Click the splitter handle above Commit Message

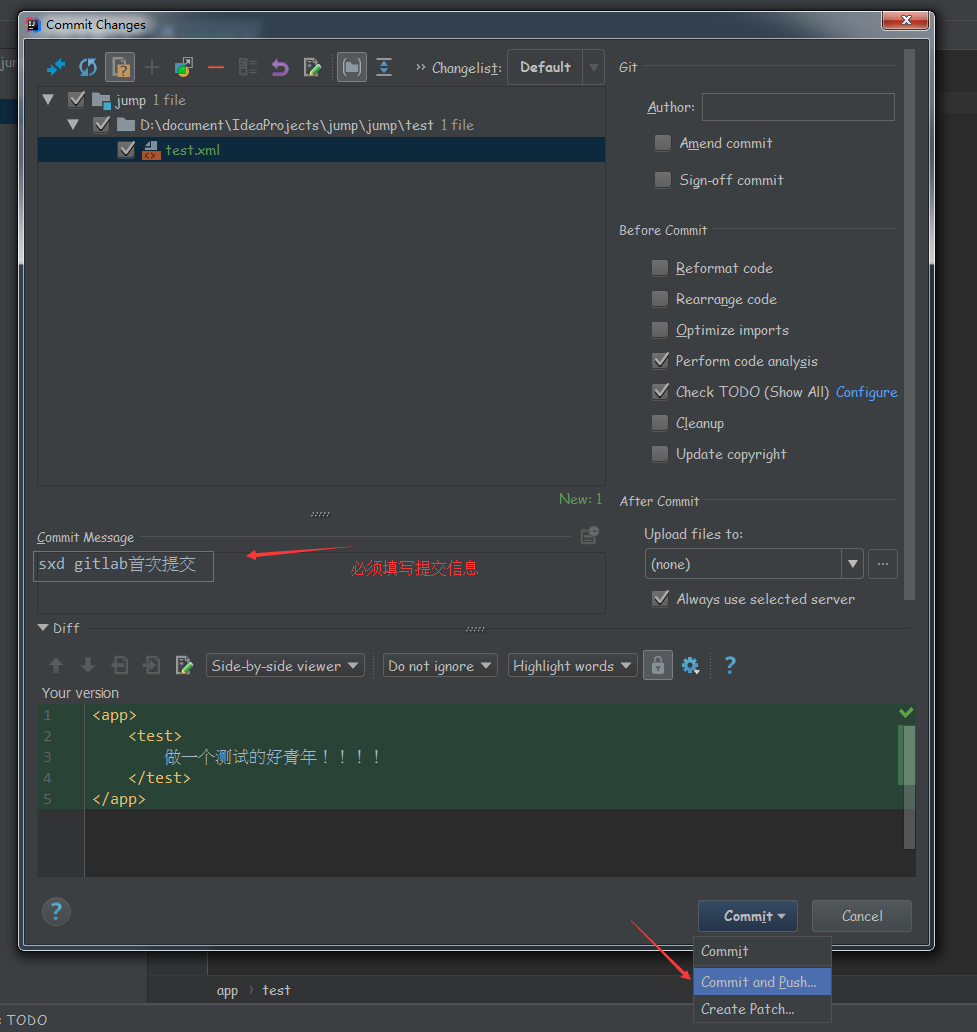pos(321,514)
